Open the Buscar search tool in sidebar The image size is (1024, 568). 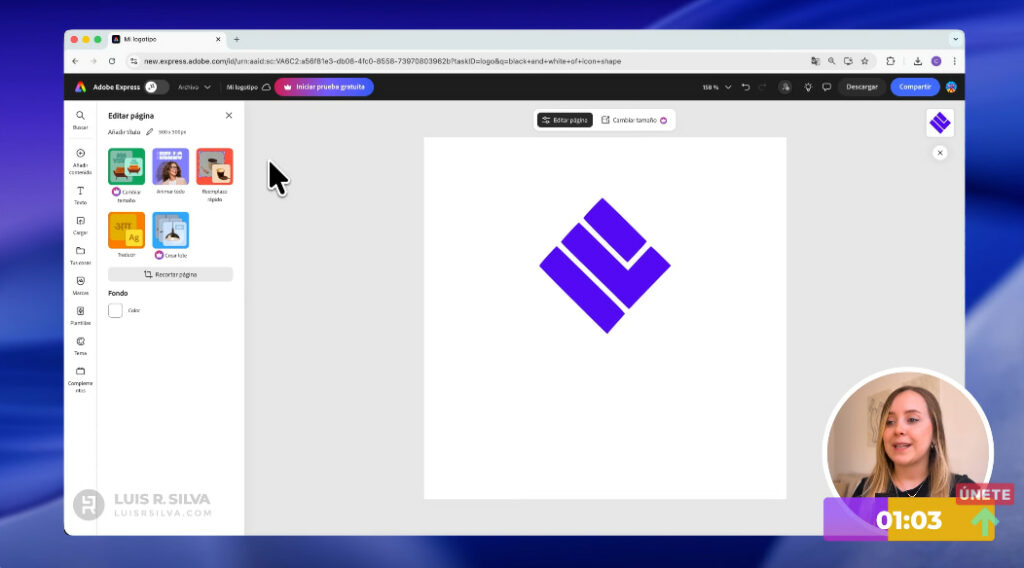click(80, 119)
